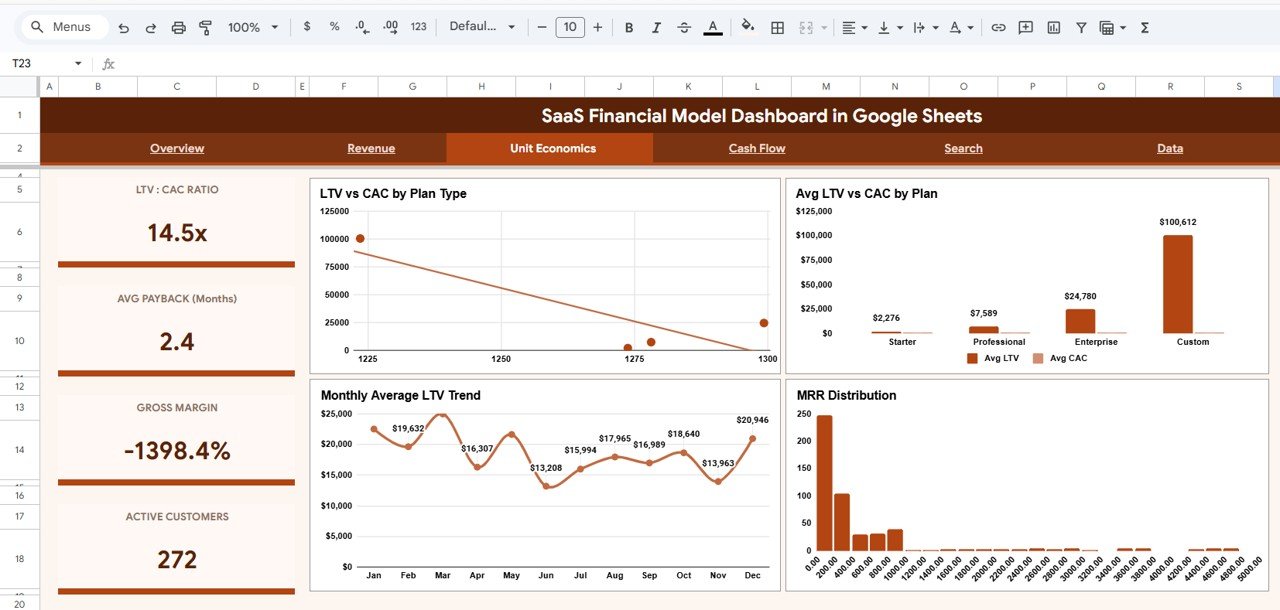Screen dimensions: 1280x610
Task: Toggle italic formatting
Action: [x=656, y=27]
